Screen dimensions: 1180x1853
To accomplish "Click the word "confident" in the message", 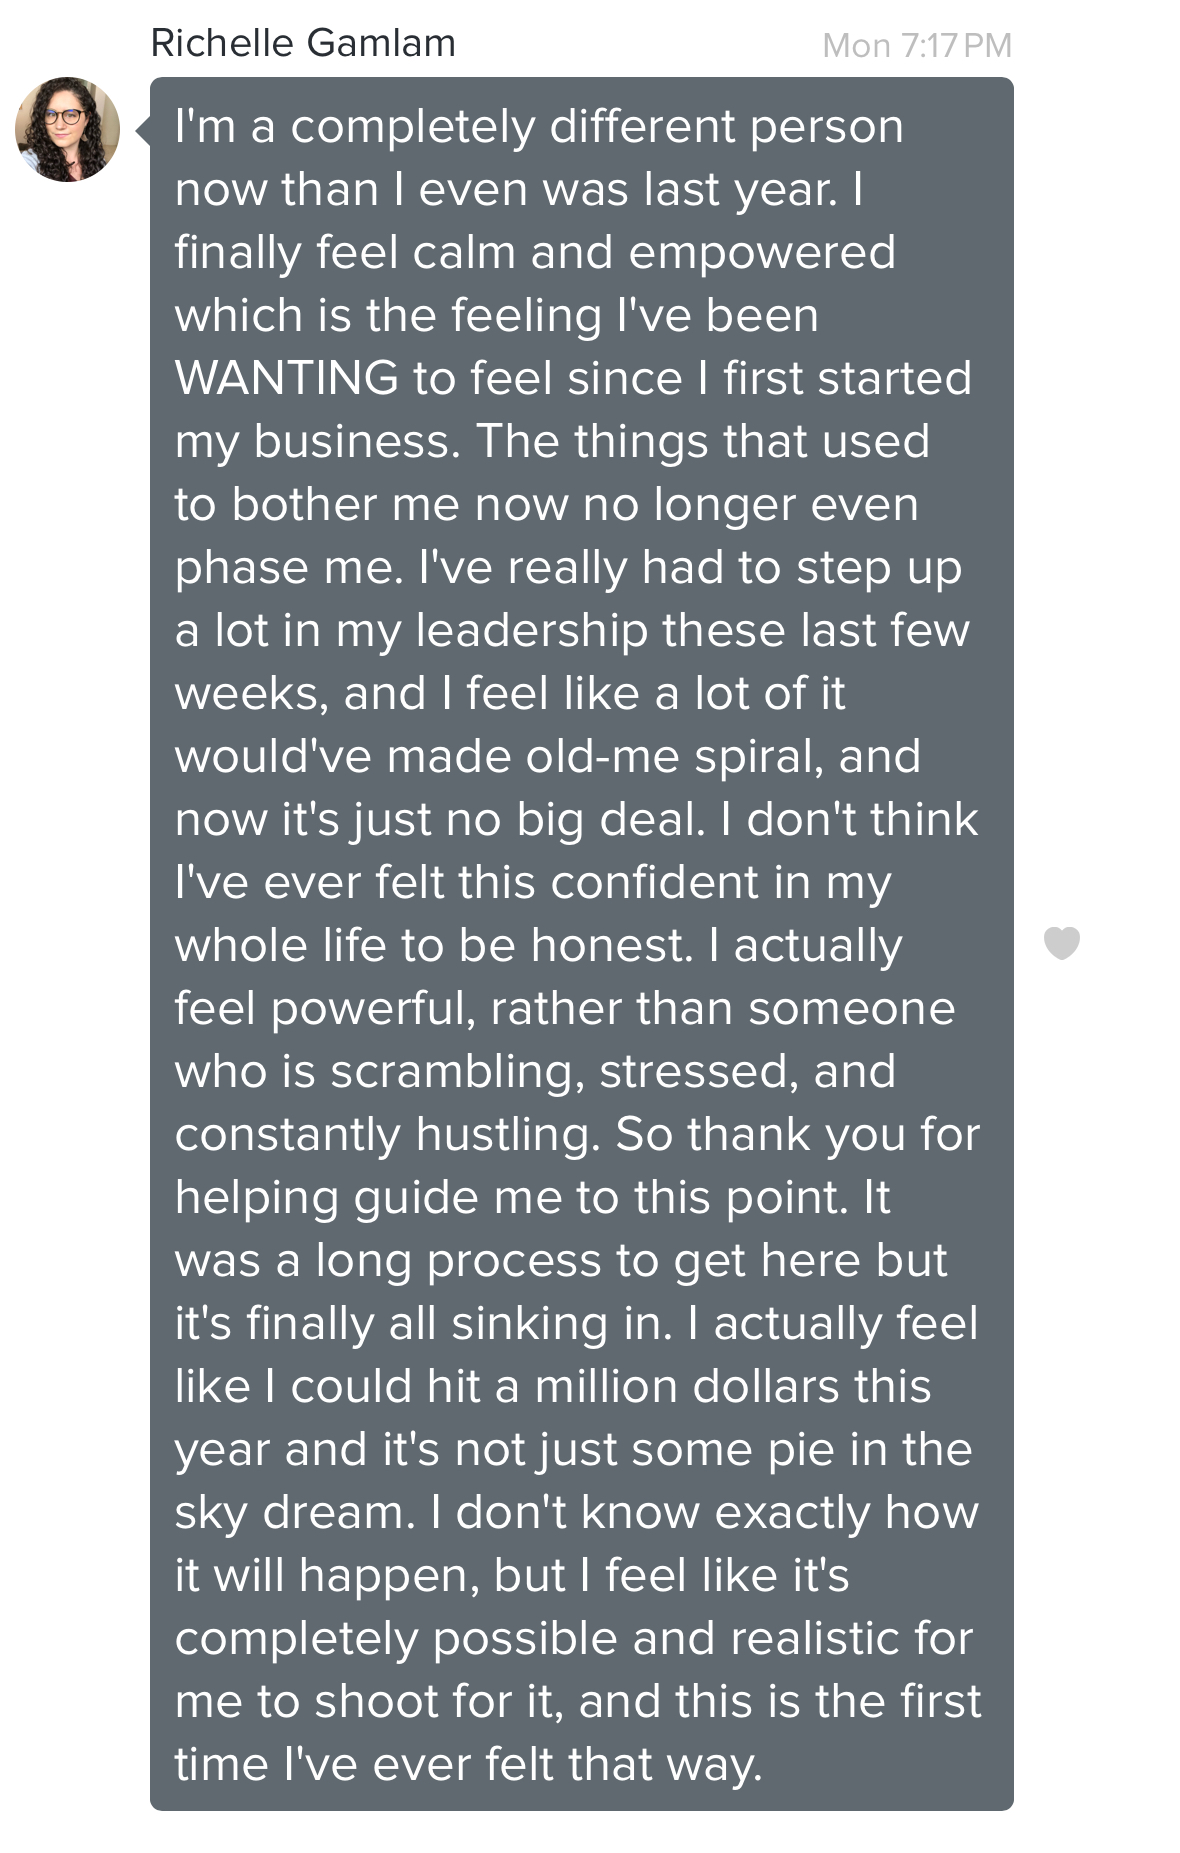I will (x=655, y=882).
